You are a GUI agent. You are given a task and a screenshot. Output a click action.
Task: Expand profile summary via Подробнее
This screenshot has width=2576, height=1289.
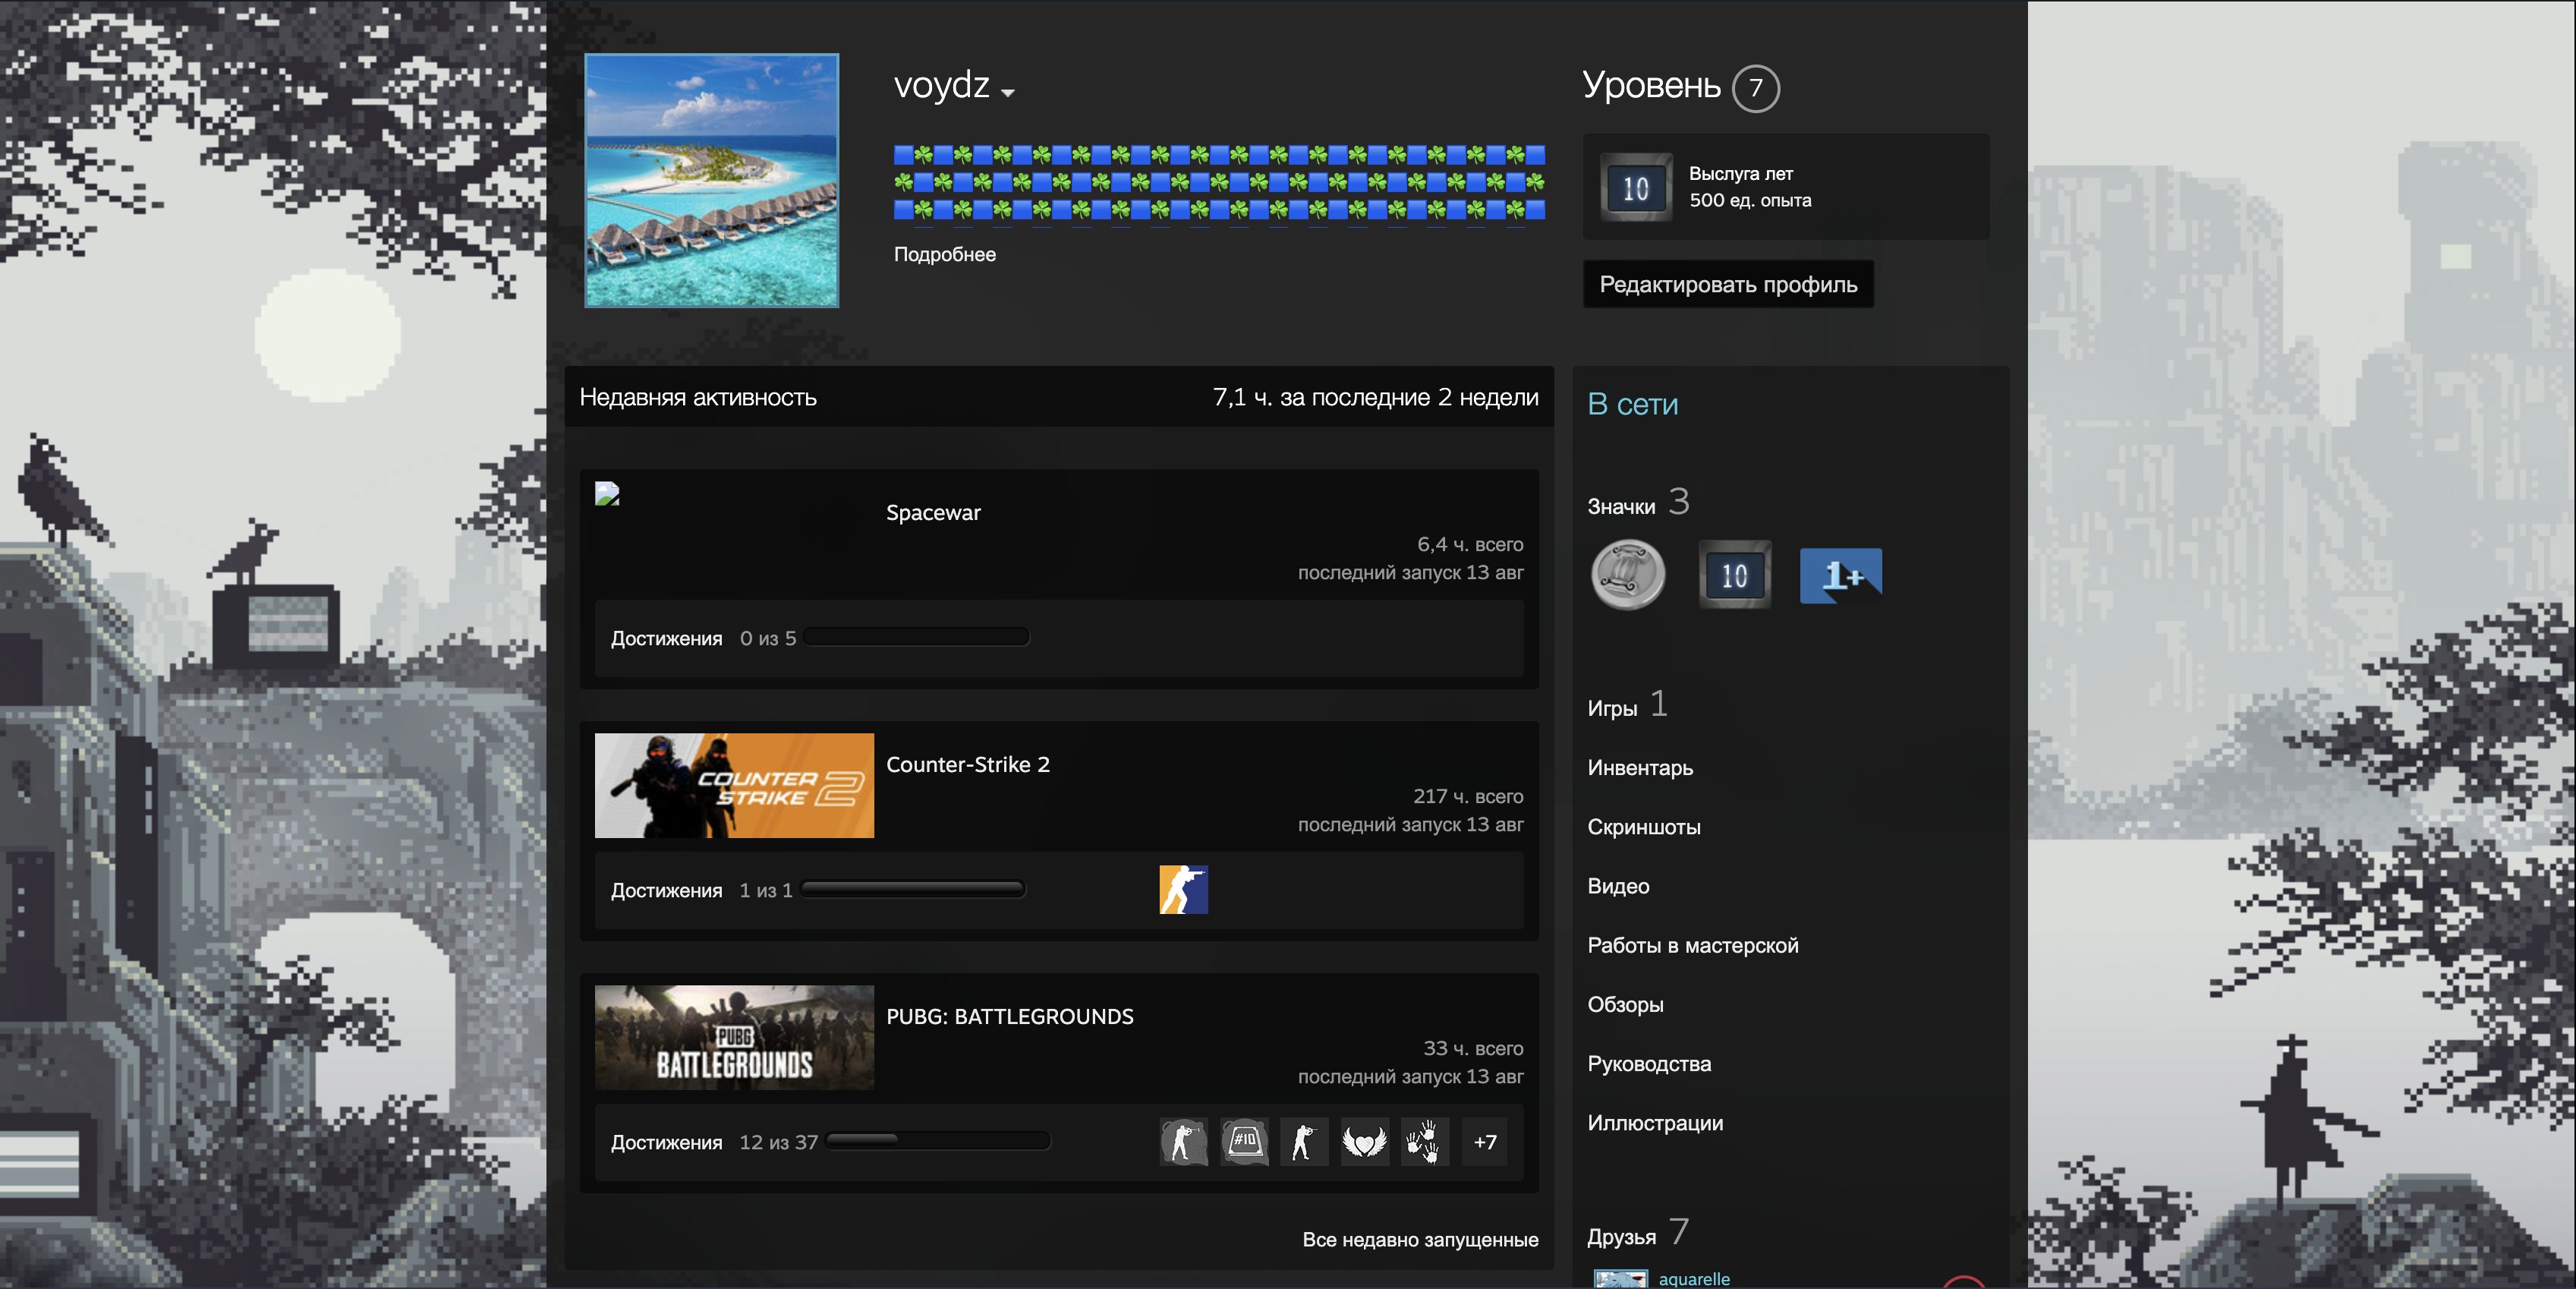[x=944, y=254]
